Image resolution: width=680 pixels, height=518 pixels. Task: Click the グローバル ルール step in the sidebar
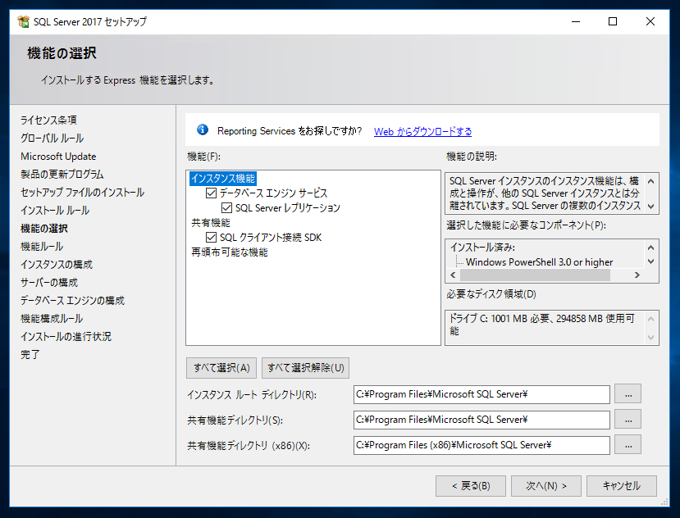tap(52, 138)
